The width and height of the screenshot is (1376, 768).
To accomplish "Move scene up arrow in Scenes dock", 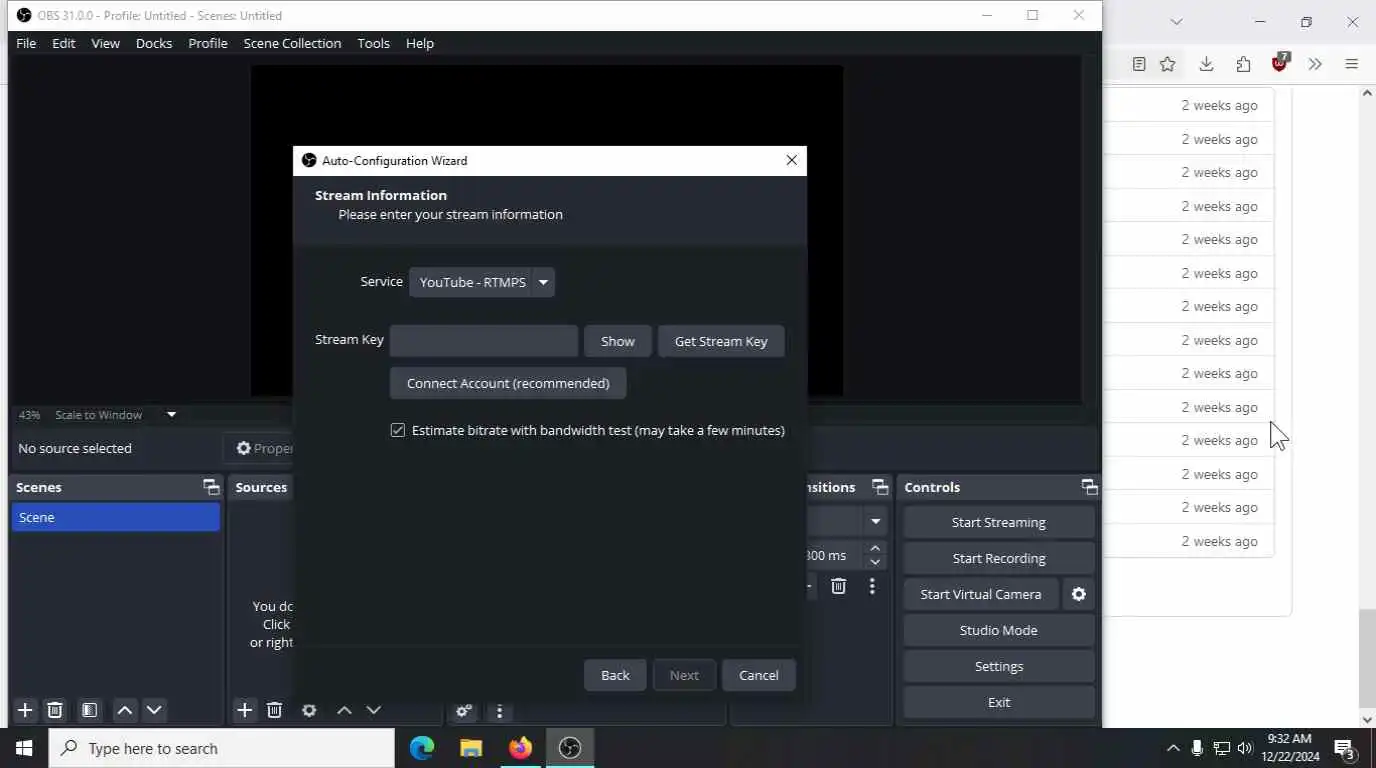I will pos(125,710).
